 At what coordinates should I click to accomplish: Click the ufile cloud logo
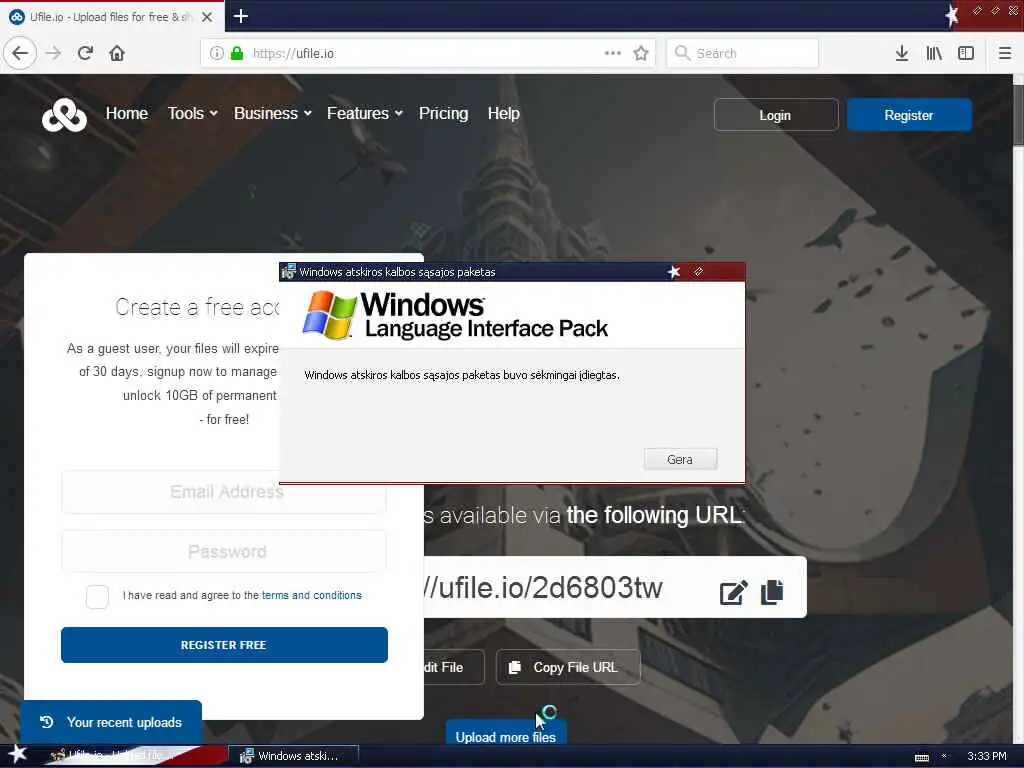click(64, 115)
